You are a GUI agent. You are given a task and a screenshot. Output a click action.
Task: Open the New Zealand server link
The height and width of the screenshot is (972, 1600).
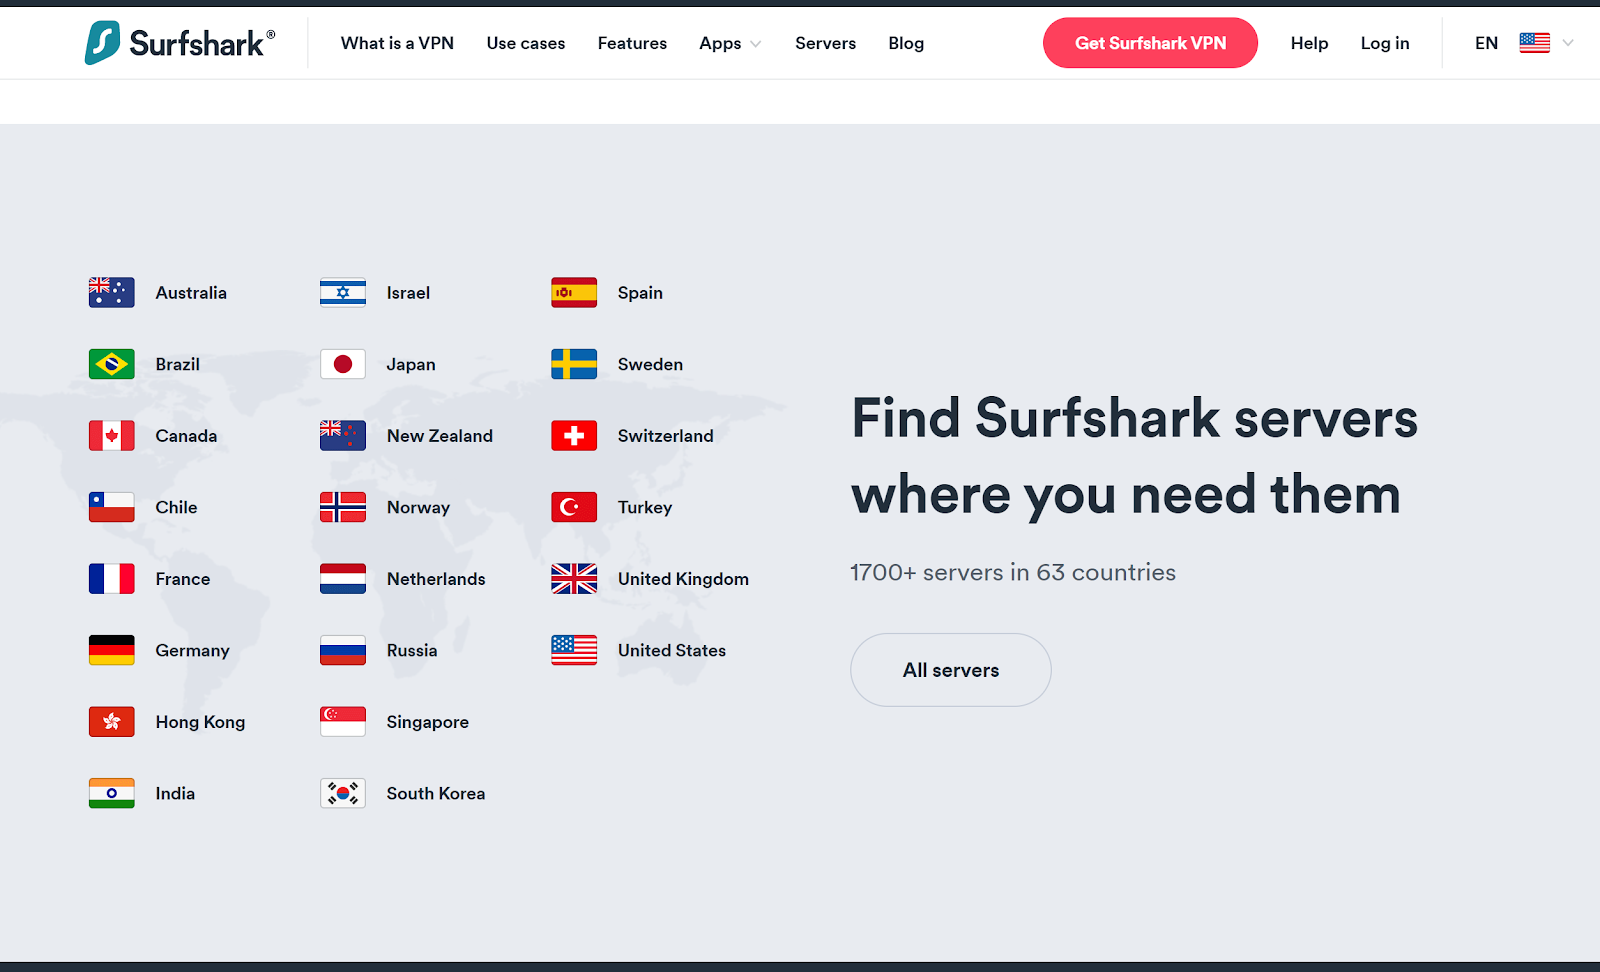pyautogui.click(x=440, y=436)
